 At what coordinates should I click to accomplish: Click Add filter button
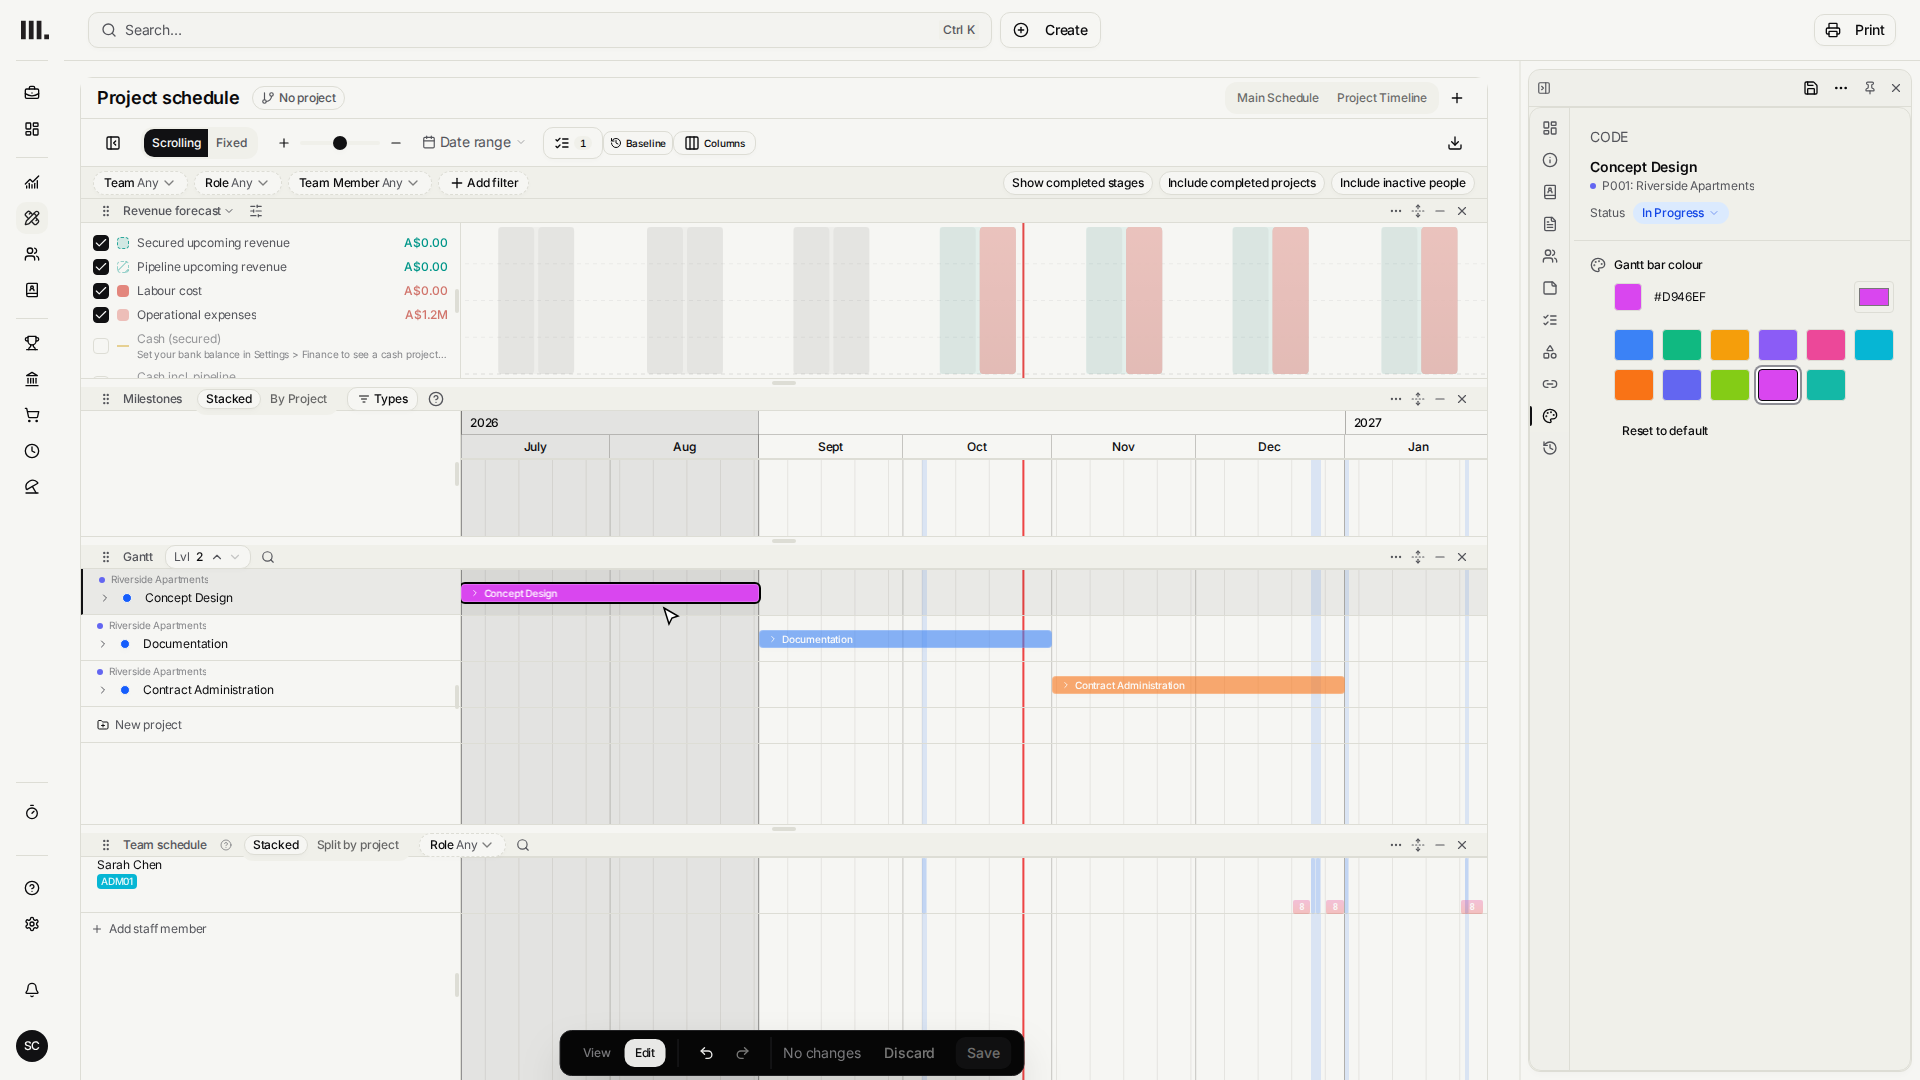point(484,183)
